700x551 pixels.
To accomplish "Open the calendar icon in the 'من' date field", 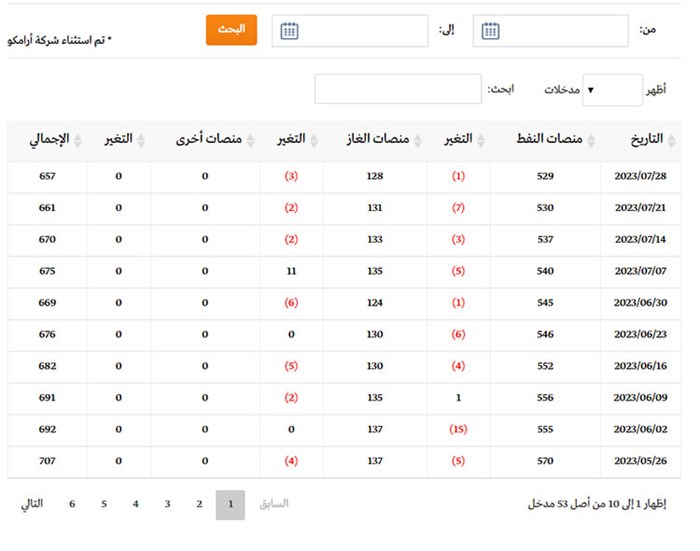I will coord(490,31).
